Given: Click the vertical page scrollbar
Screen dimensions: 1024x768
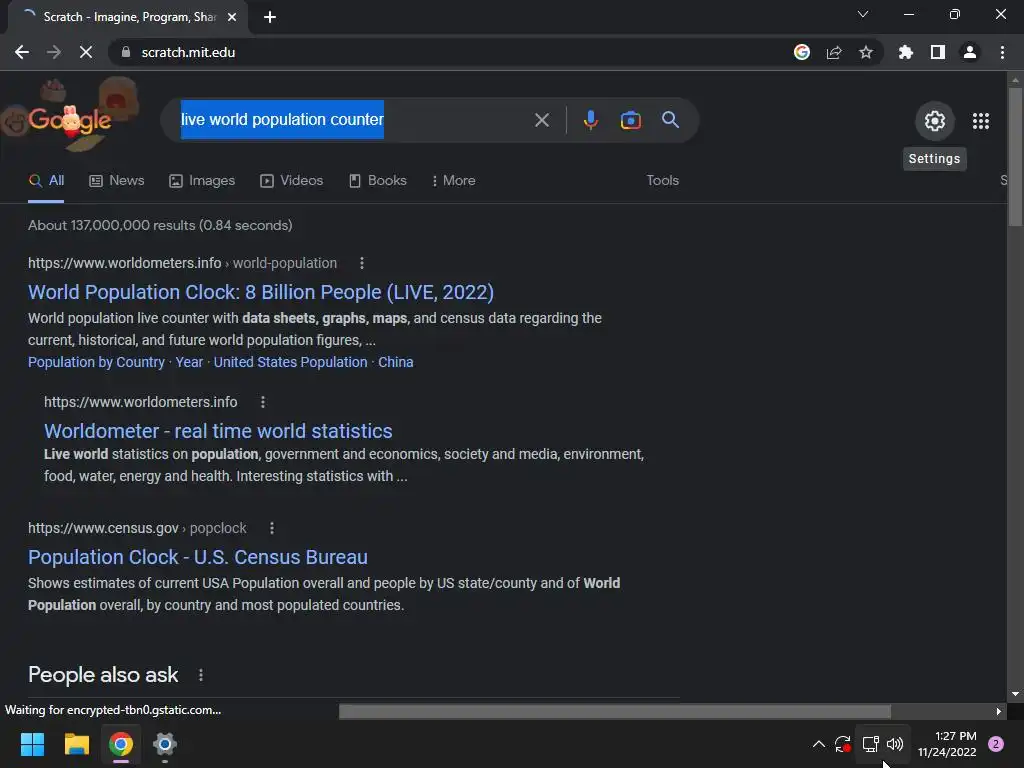Looking at the screenshot, I should 1015,157.
